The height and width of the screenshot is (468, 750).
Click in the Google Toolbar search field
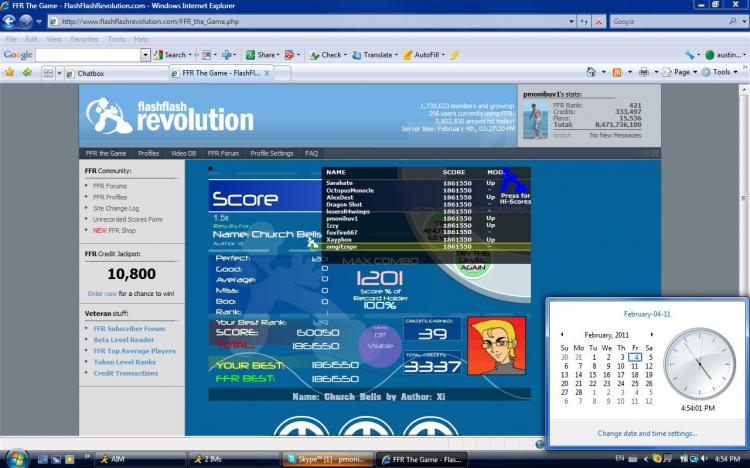pyautogui.click(x=88, y=56)
